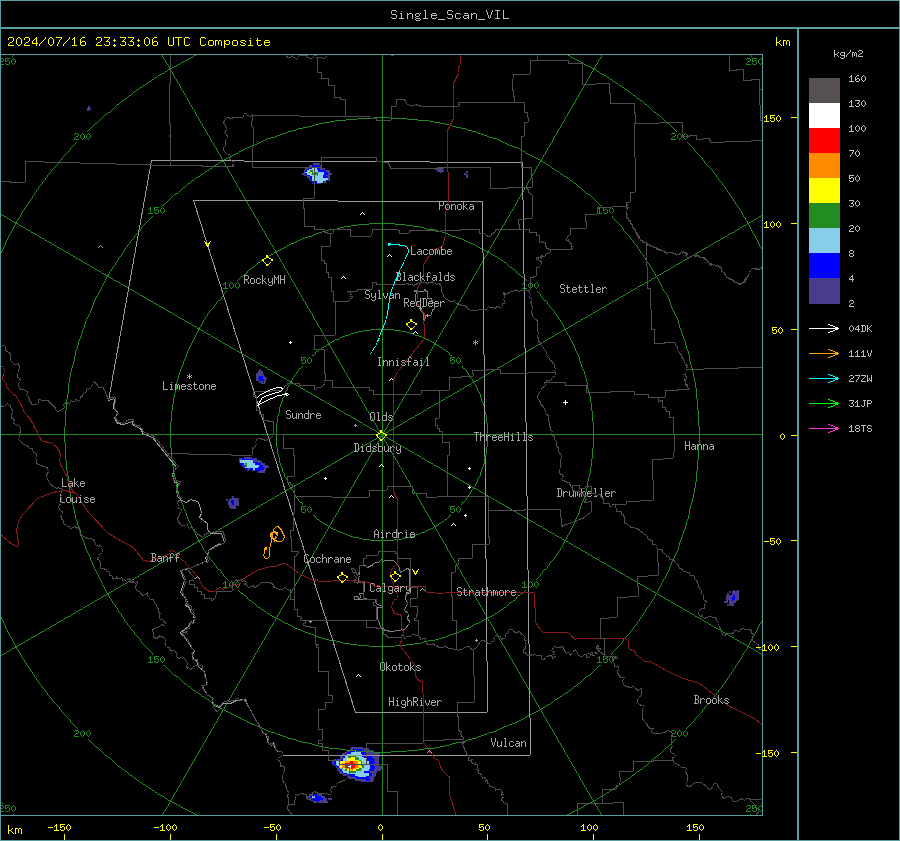Click the Calgary city label
The width and height of the screenshot is (900, 841).
[390, 588]
